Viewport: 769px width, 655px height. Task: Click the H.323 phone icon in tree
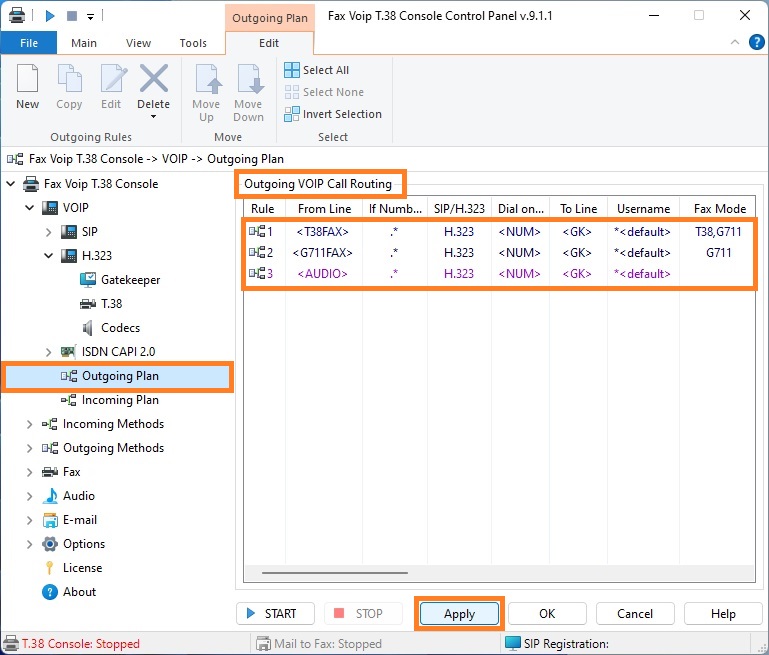point(69,256)
